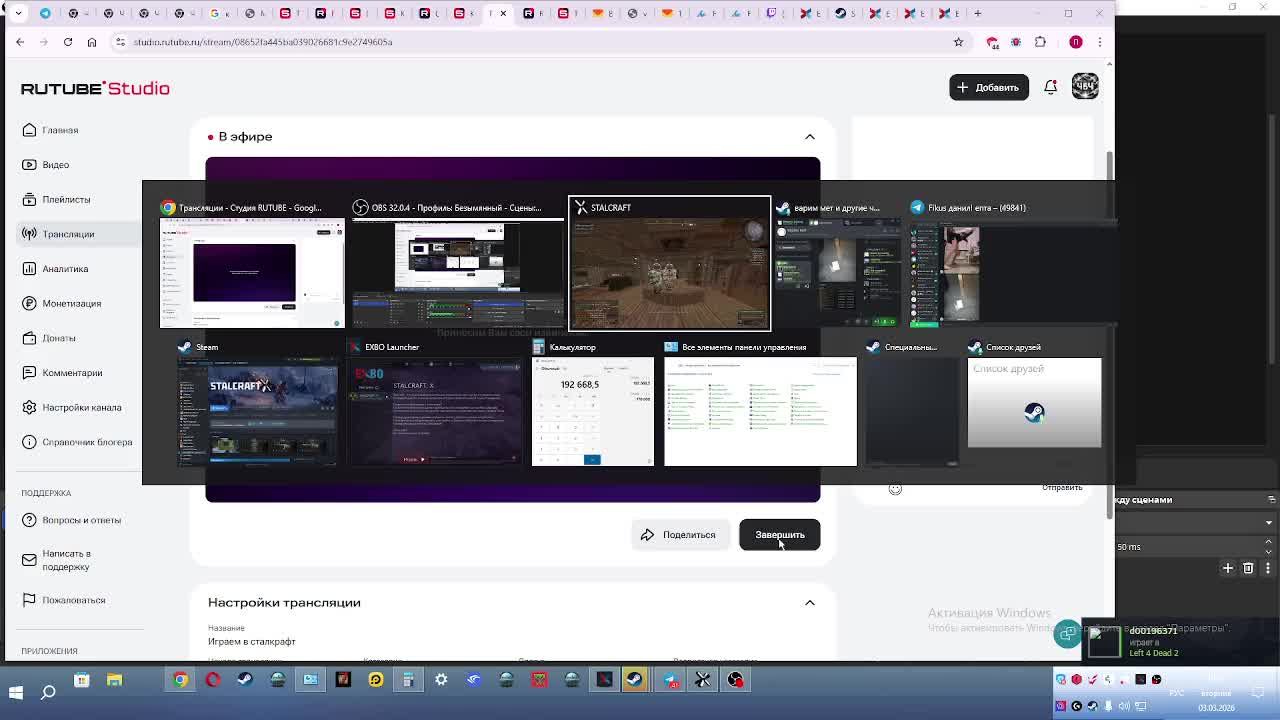
Task: Open Windows taskbar search
Action: pyautogui.click(x=48, y=691)
